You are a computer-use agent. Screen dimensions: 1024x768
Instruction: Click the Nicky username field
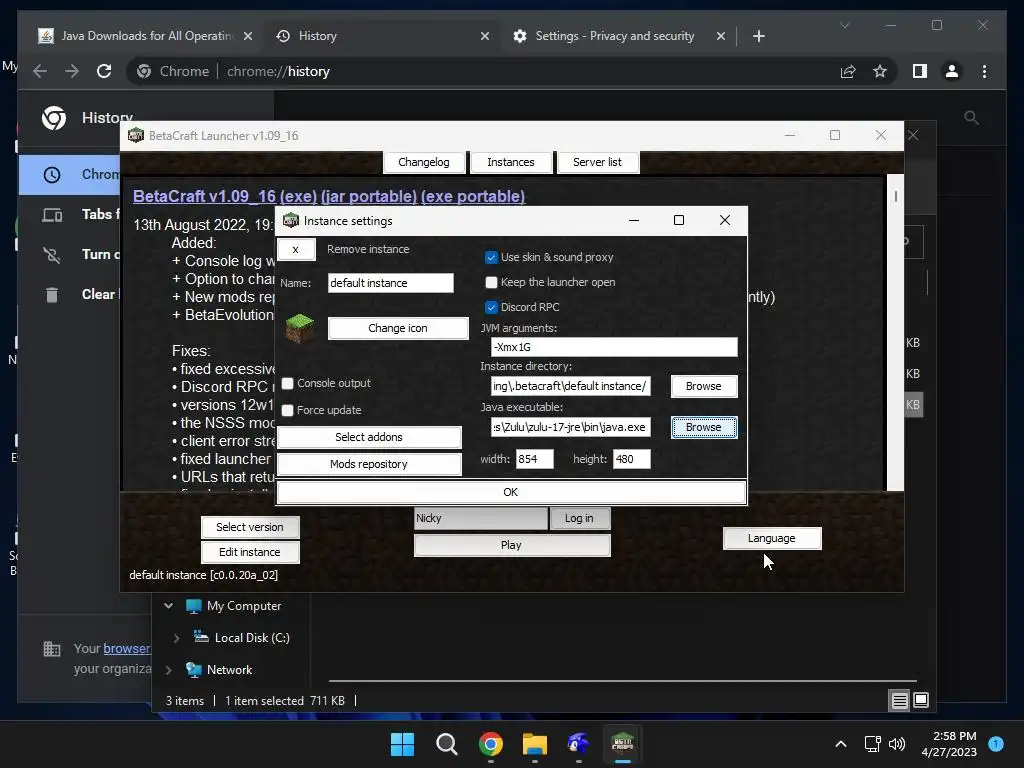point(481,518)
